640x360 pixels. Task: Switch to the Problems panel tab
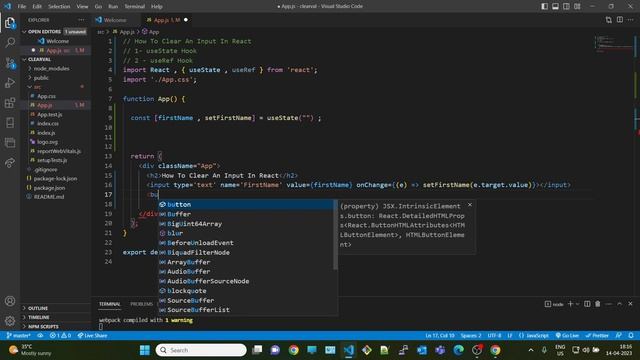(141, 304)
